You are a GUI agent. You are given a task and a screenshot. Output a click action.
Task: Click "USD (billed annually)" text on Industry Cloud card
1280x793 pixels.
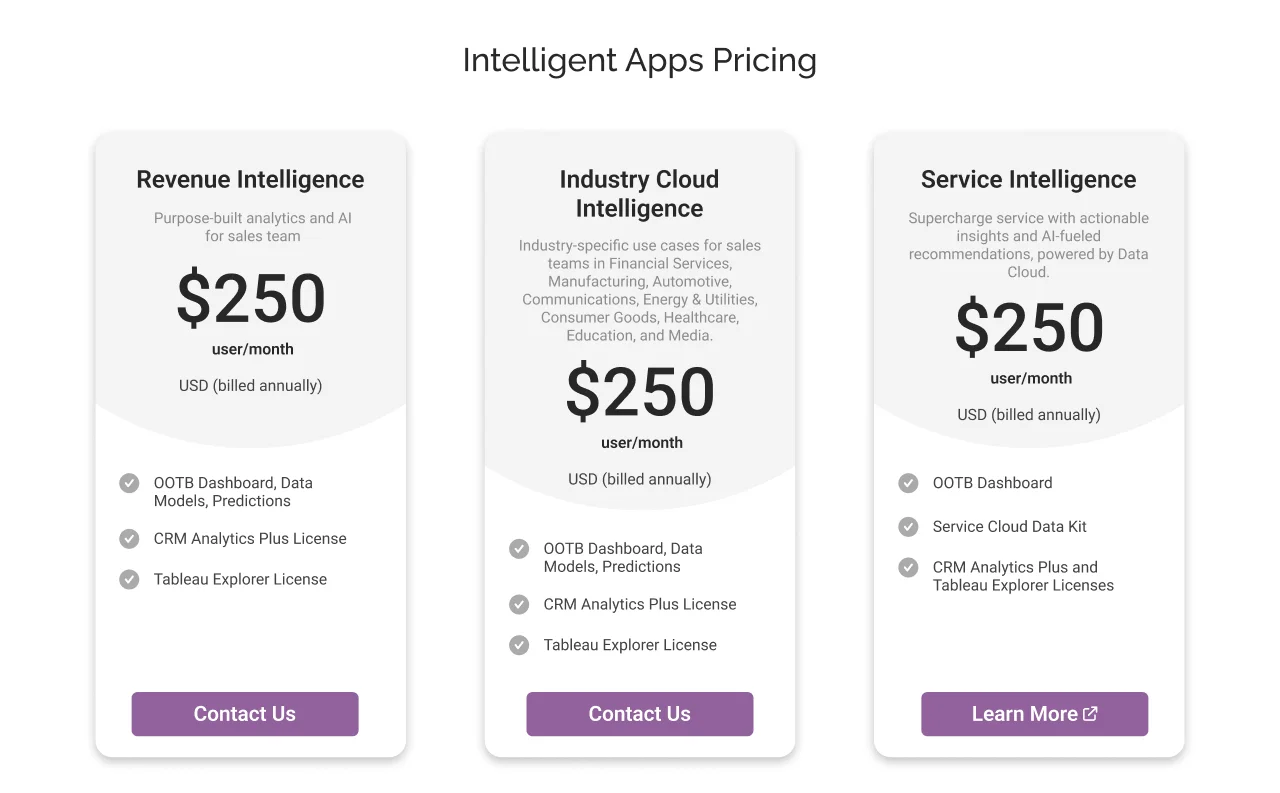[x=639, y=479]
